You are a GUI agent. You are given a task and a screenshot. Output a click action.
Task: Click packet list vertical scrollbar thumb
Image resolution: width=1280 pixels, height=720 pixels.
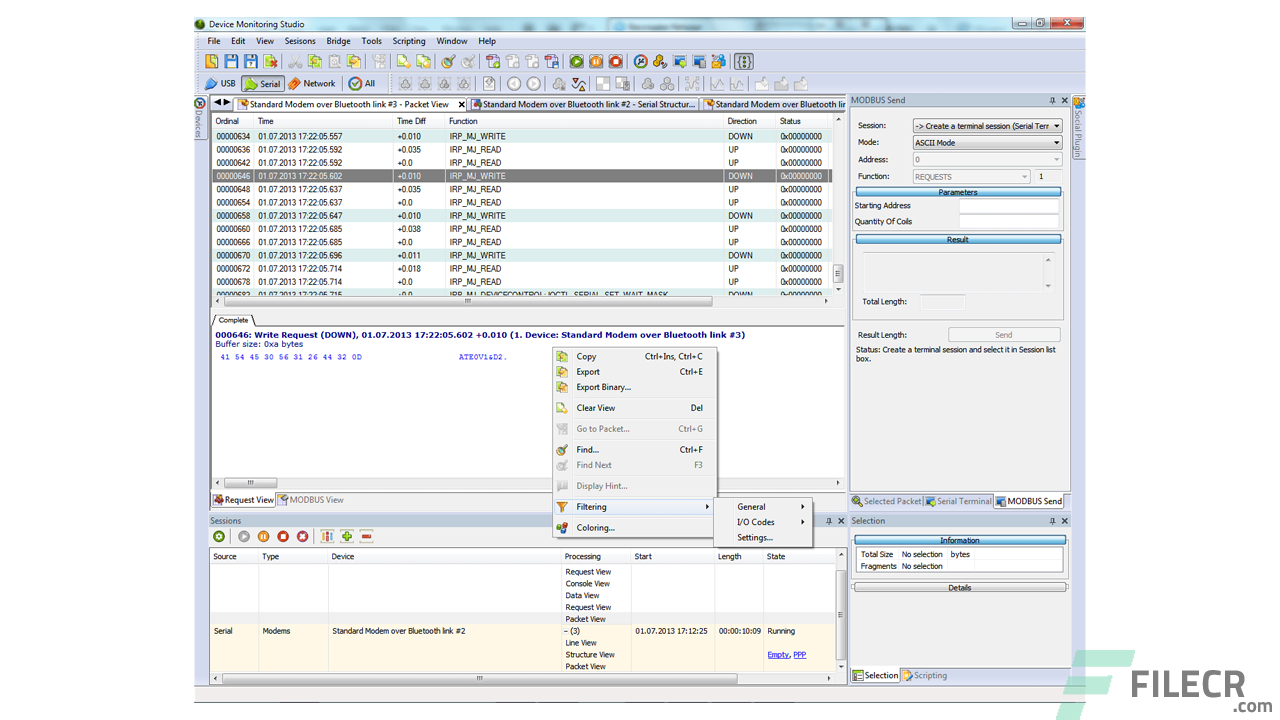click(x=839, y=273)
